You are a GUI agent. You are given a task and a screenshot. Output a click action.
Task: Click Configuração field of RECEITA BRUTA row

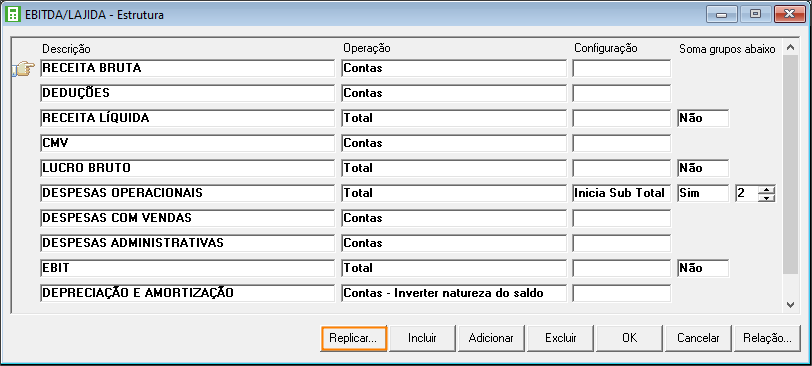621,68
